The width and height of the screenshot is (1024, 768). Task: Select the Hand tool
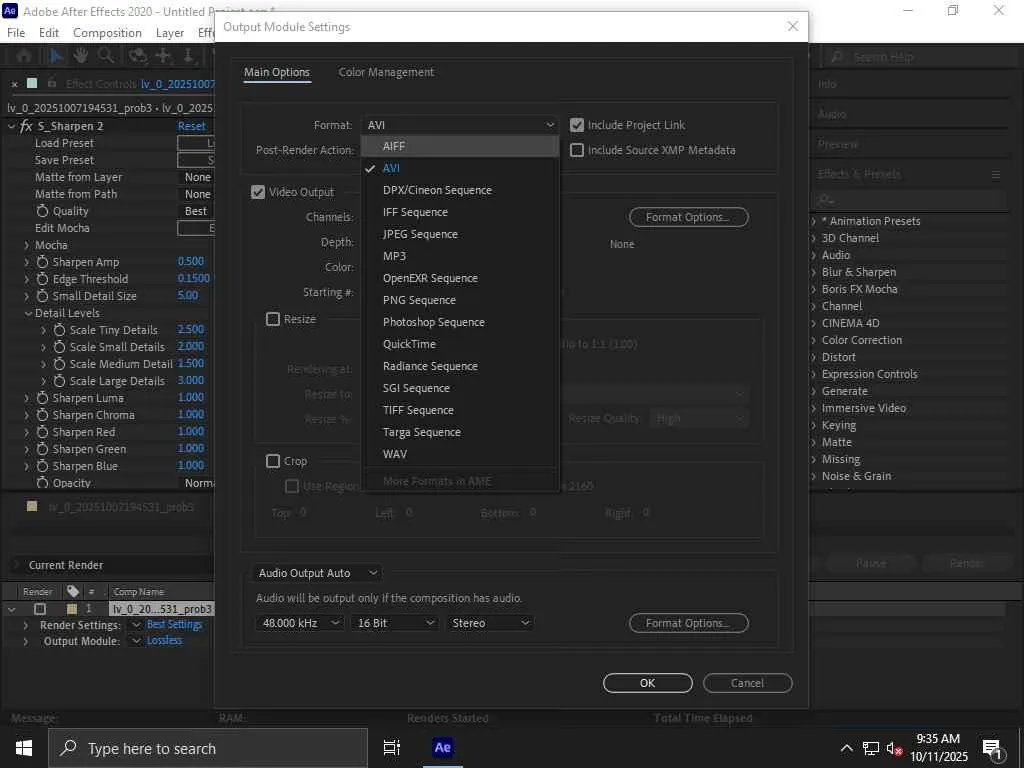pyautogui.click(x=80, y=56)
